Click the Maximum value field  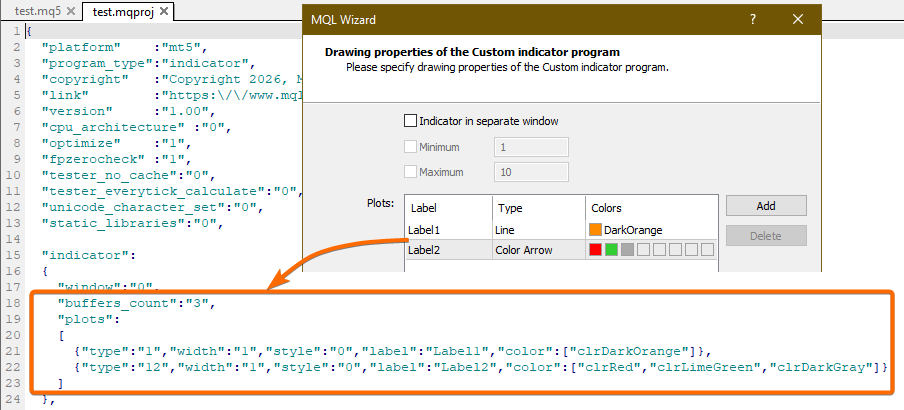click(531, 172)
